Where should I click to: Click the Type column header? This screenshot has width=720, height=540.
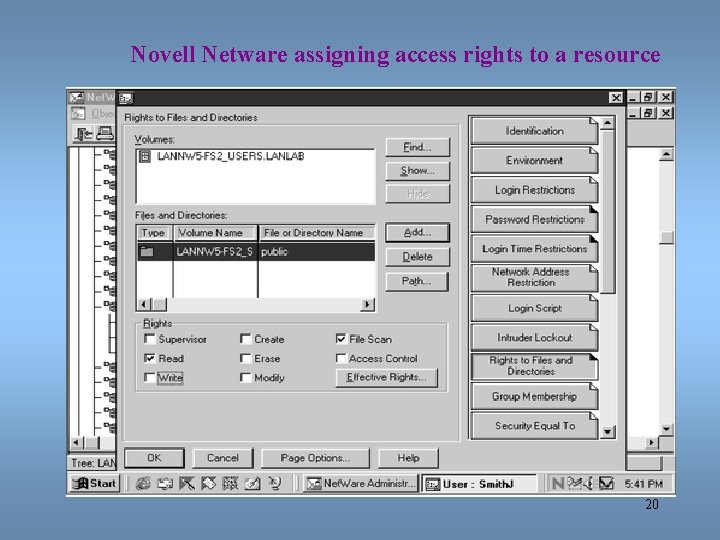(154, 233)
